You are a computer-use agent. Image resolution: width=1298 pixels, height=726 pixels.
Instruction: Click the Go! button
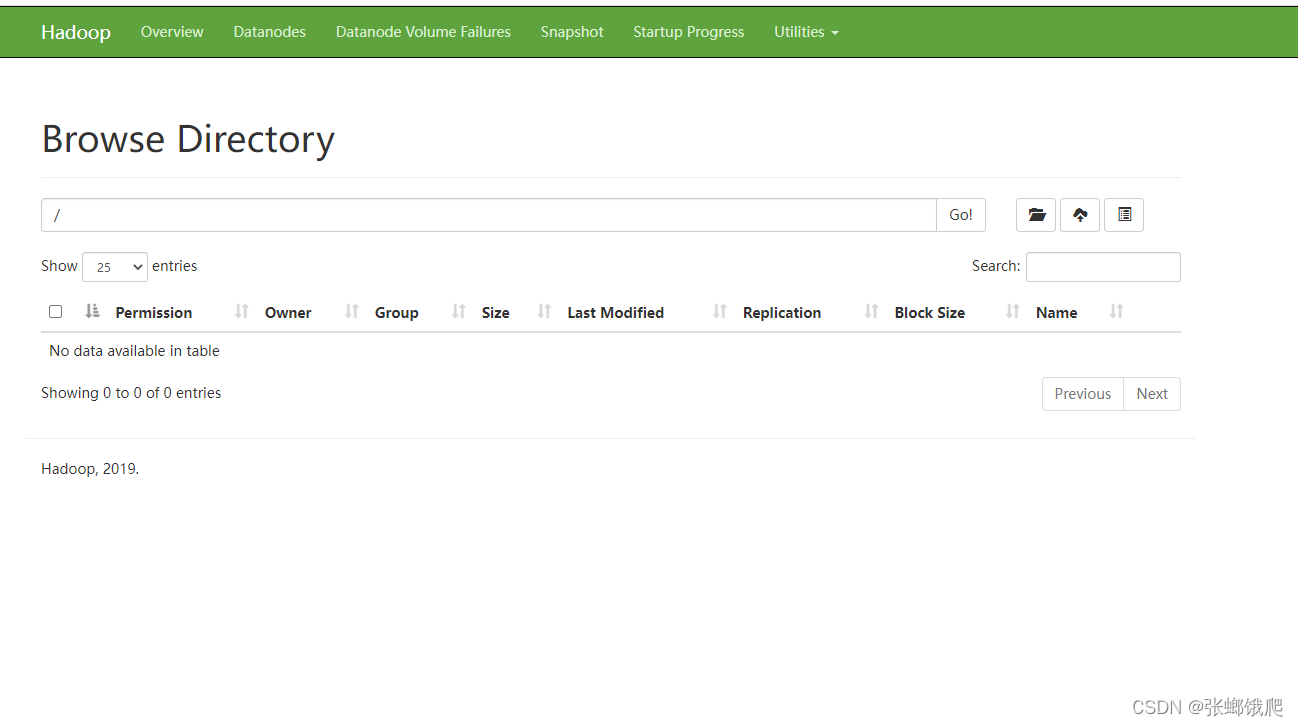pos(961,215)
